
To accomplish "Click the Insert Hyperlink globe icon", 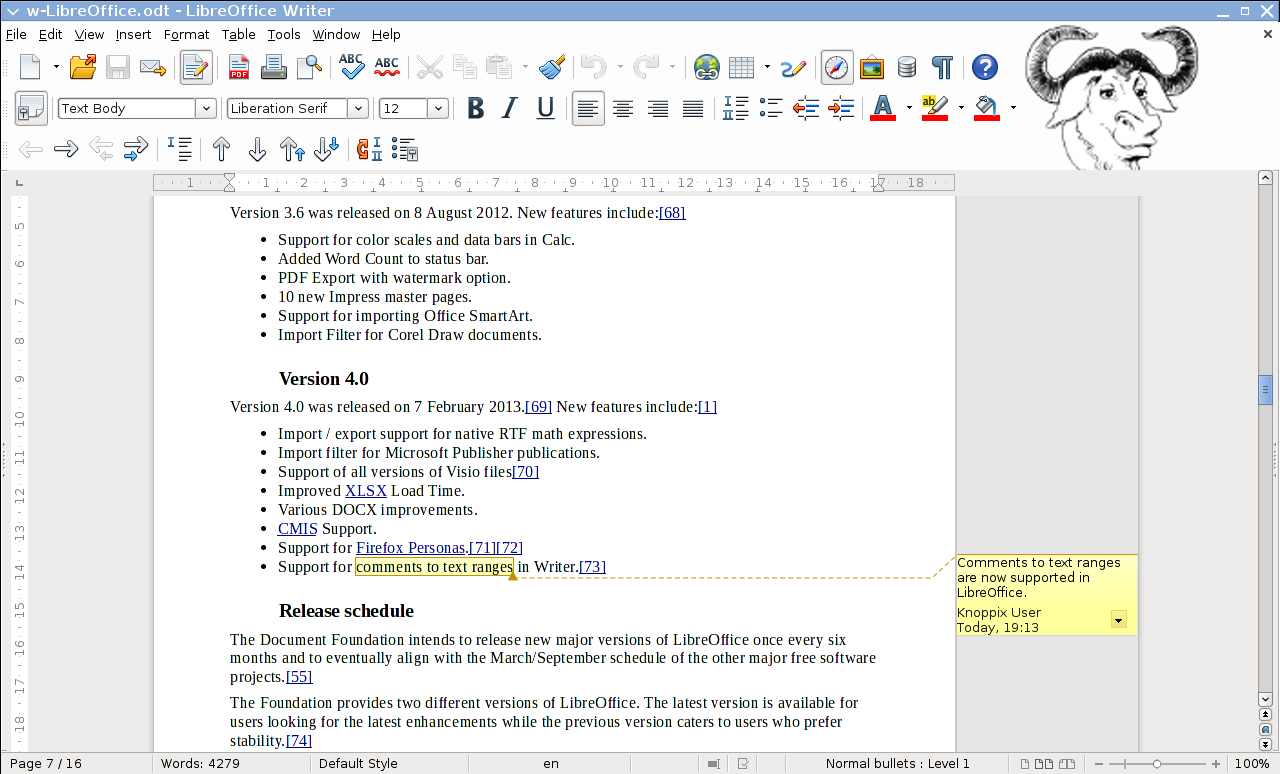I will pos(707,68).
